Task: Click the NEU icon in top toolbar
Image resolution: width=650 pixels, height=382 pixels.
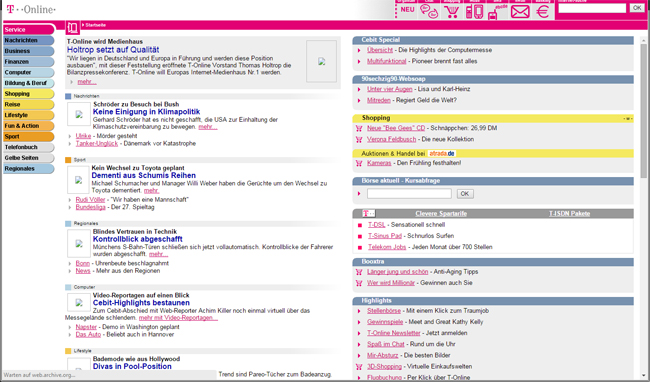Action: (x=407, y=10)
